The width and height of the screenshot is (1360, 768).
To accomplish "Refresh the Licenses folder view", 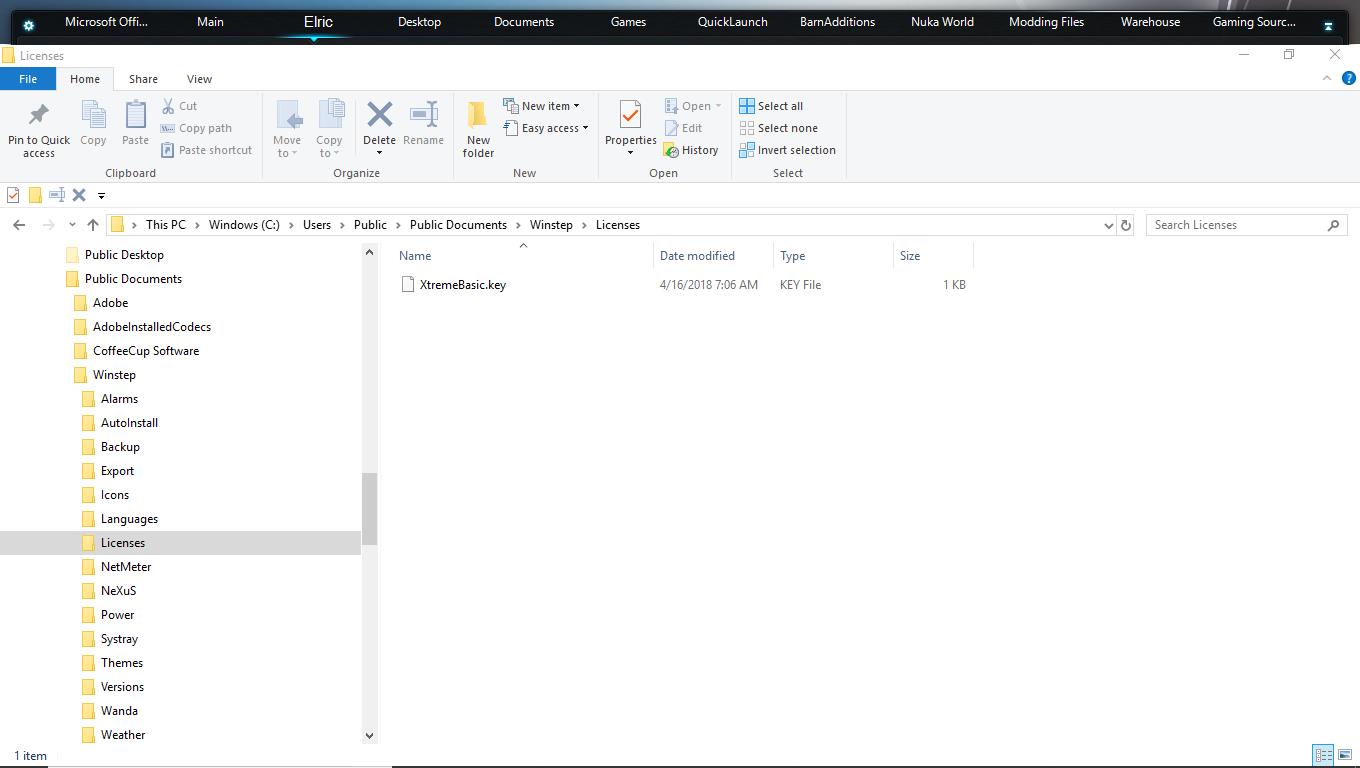I will coord(1125,225).
